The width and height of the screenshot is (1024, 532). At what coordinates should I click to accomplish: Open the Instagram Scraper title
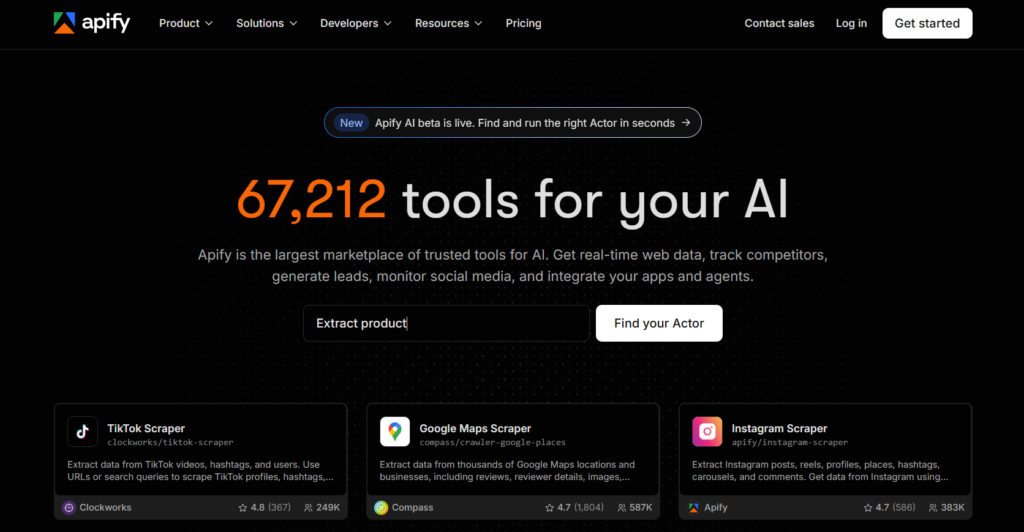[779, 428]
